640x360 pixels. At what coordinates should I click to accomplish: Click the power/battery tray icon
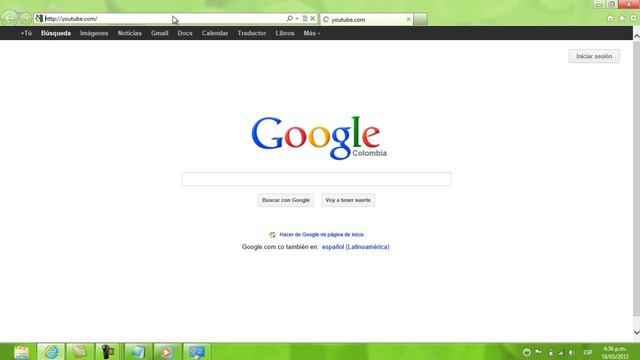[550, 352]
